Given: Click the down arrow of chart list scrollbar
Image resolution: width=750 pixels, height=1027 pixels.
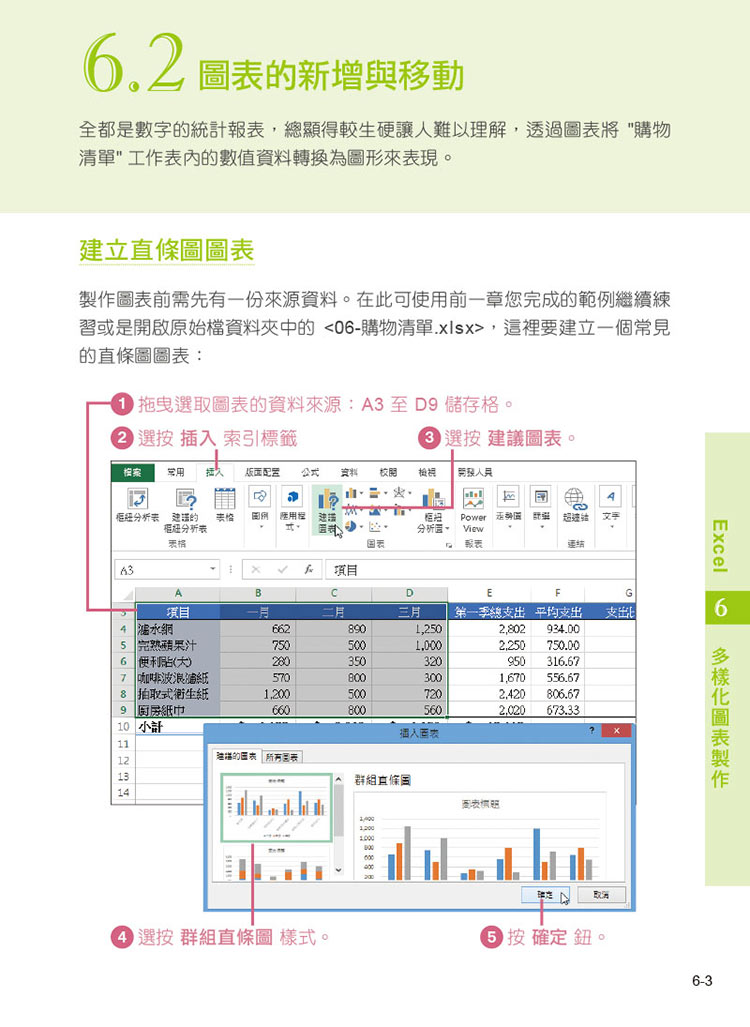Looking at the screenshot, I should (337, 871).
